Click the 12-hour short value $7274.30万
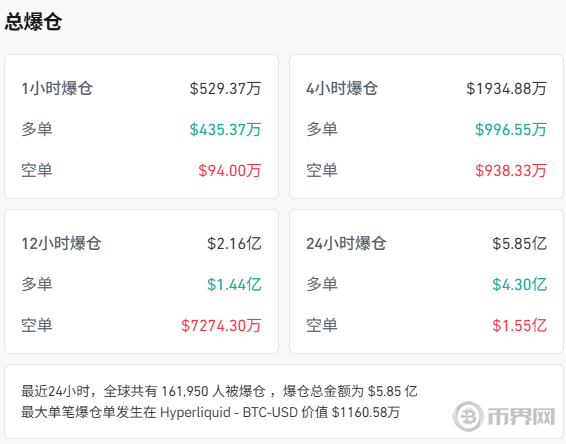The width and height of the screenshot is (566, 444). pyautogui.click(x=221, y=325)
